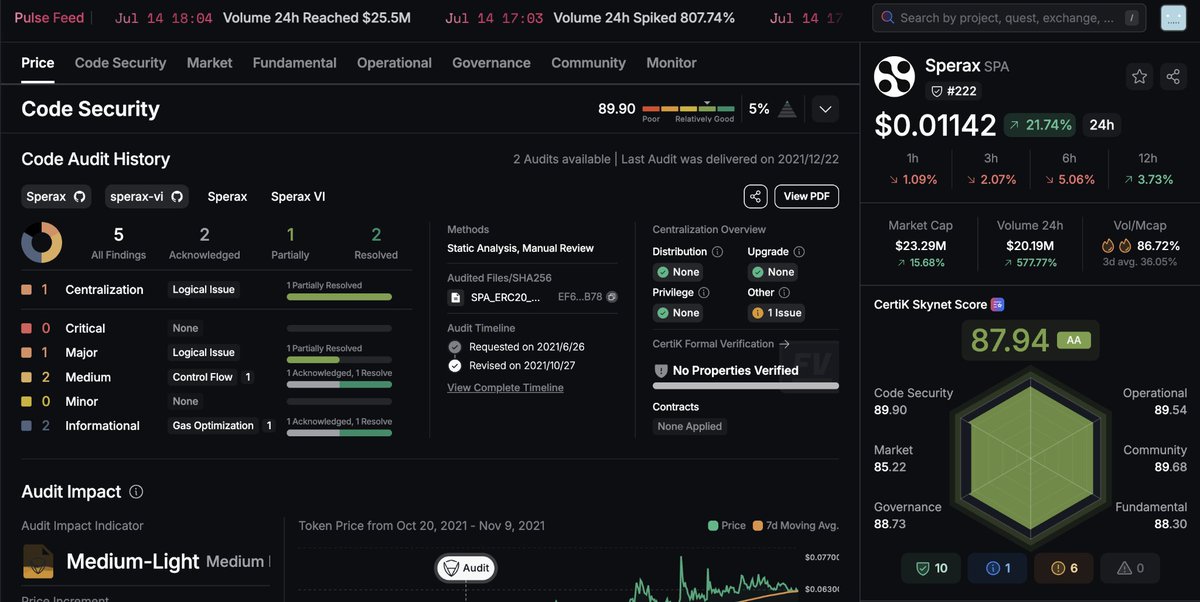Click the Pulse Feed label

49,18
